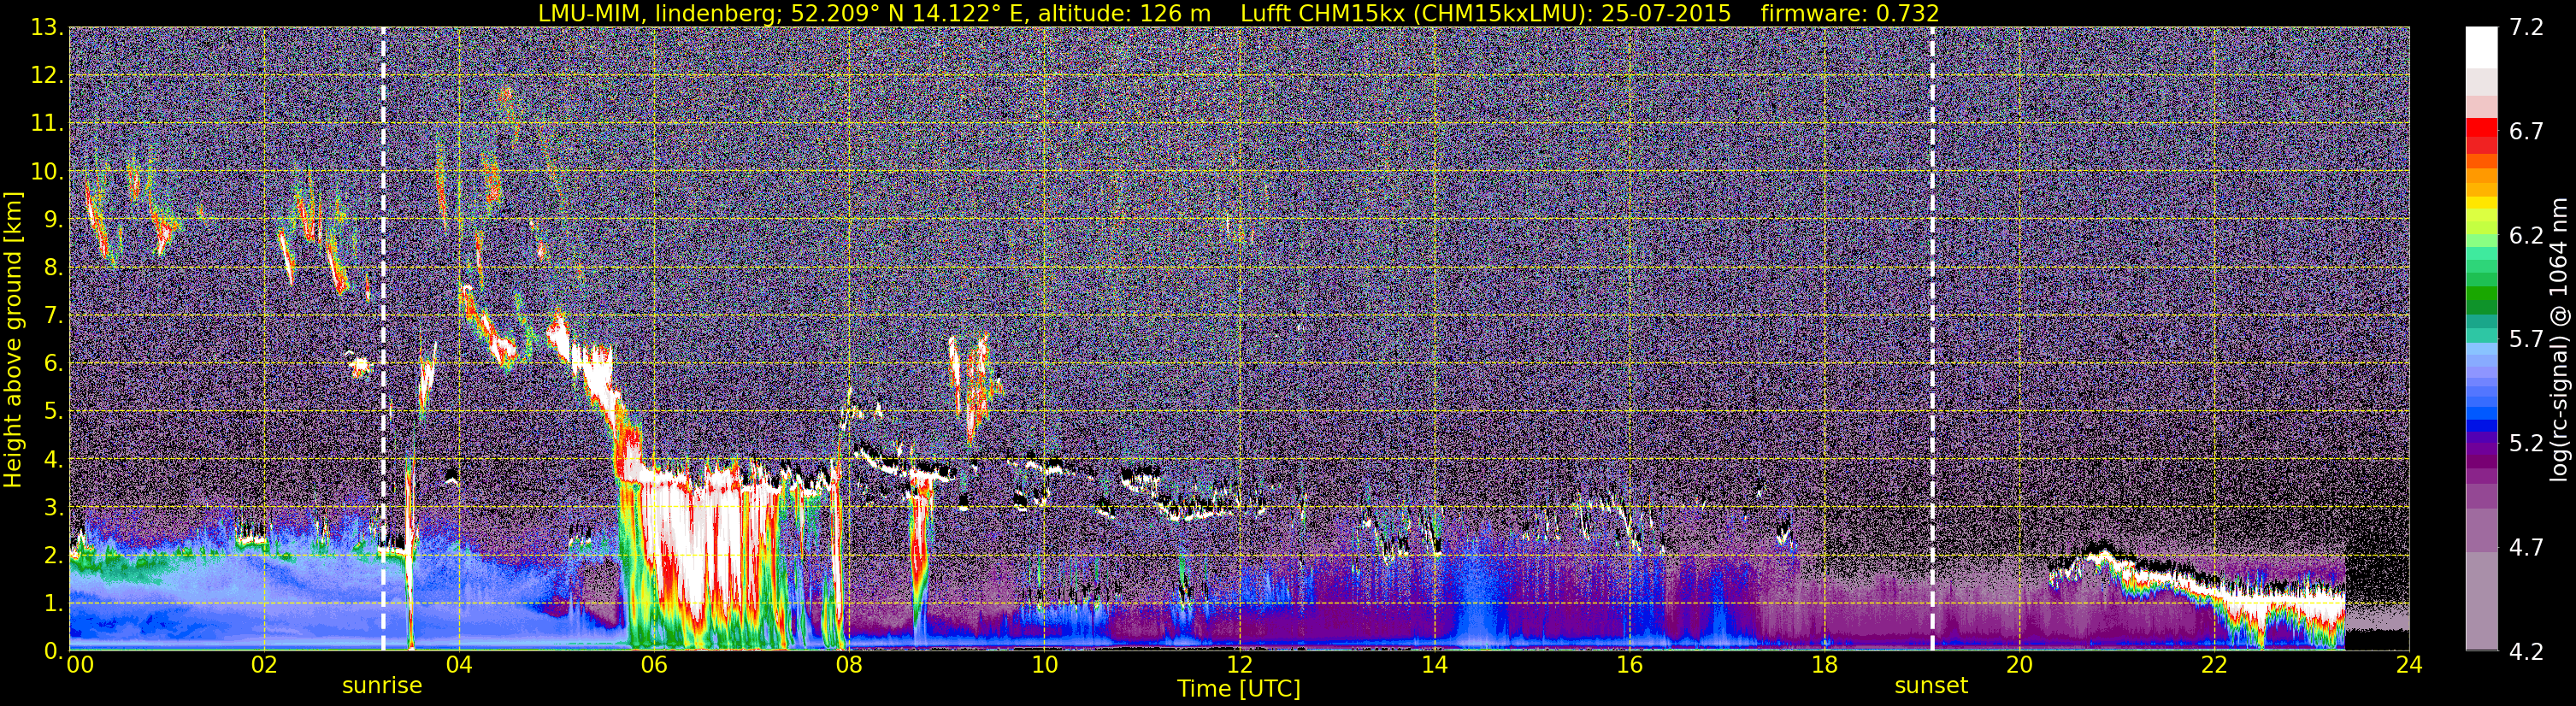Click the colorbar tick value 4.2

[x=2526, y=652]
